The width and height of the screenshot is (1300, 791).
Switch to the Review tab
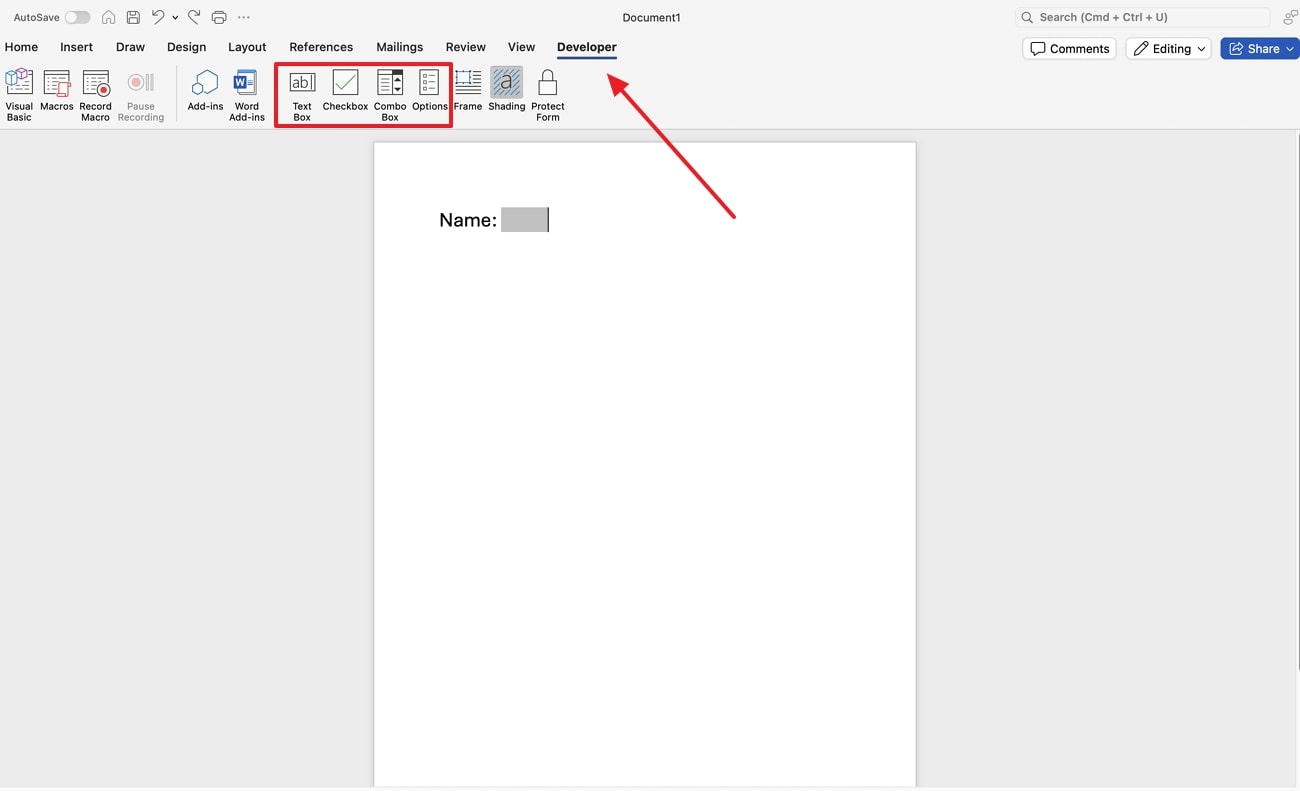[465, 47]
